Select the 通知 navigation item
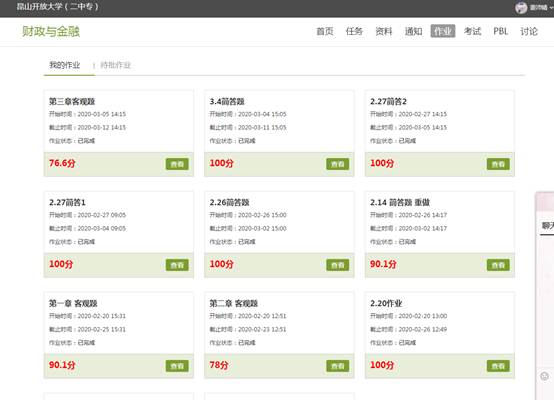The width and height of the screenshot is (554, 400). (x=413, y=31)
